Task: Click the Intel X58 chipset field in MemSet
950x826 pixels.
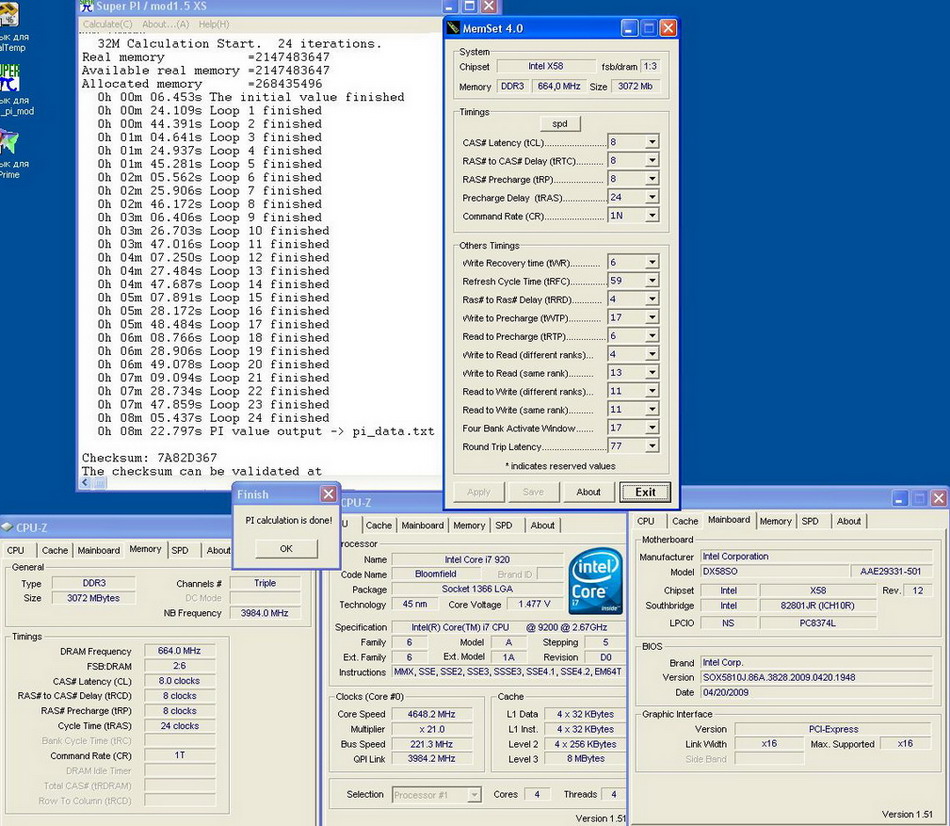Action: point(546,66)
